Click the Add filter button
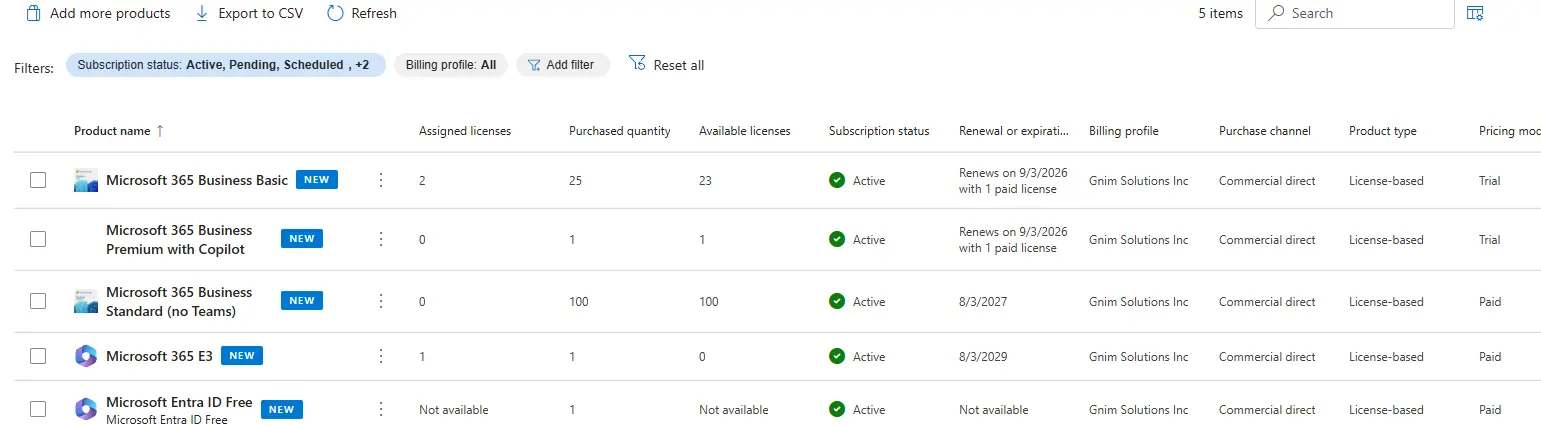The width and height of the screenshot is (1541, 426). coord(563,65)
